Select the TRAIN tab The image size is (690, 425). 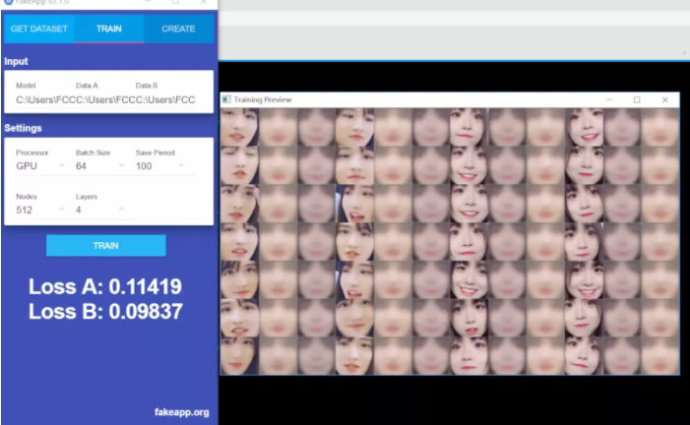(x=109, y=29)
